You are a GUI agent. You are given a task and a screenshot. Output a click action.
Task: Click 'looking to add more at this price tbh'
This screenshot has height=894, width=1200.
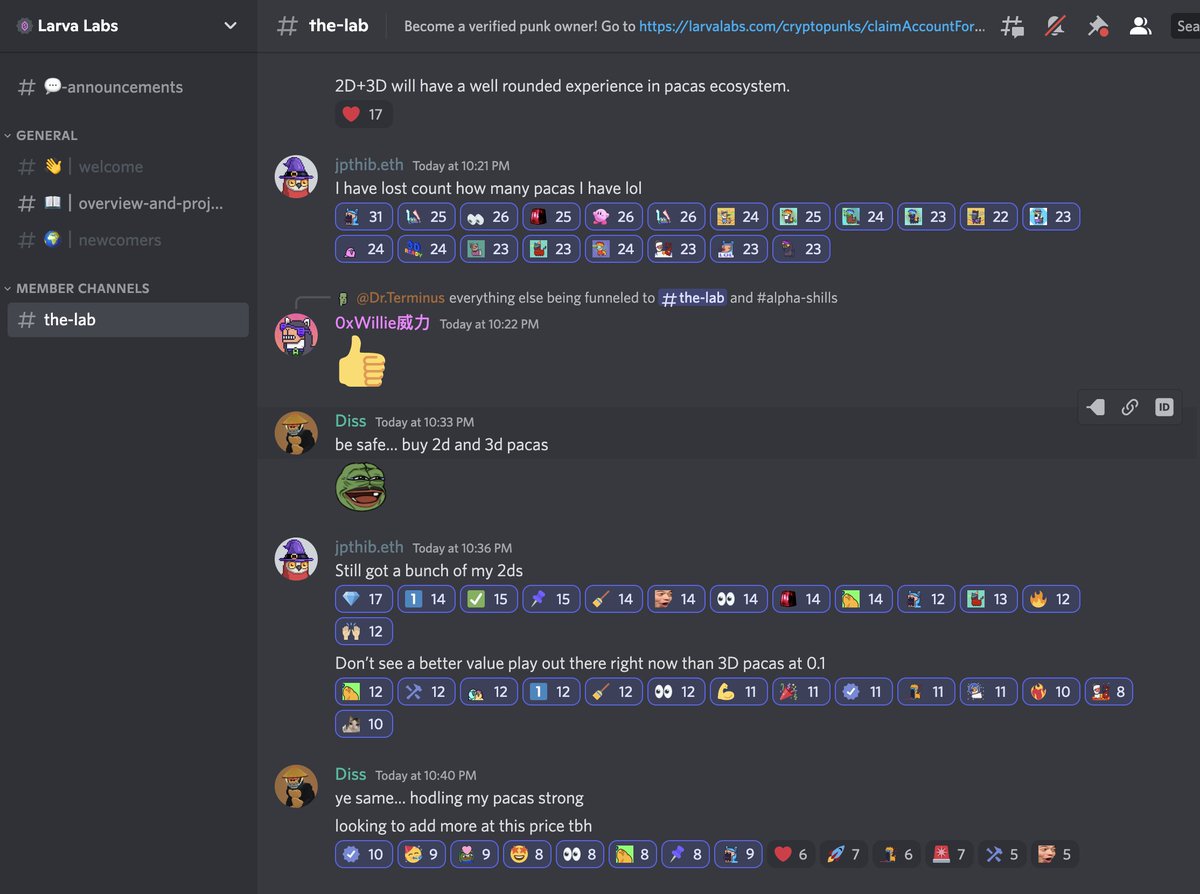coord(463,826)
